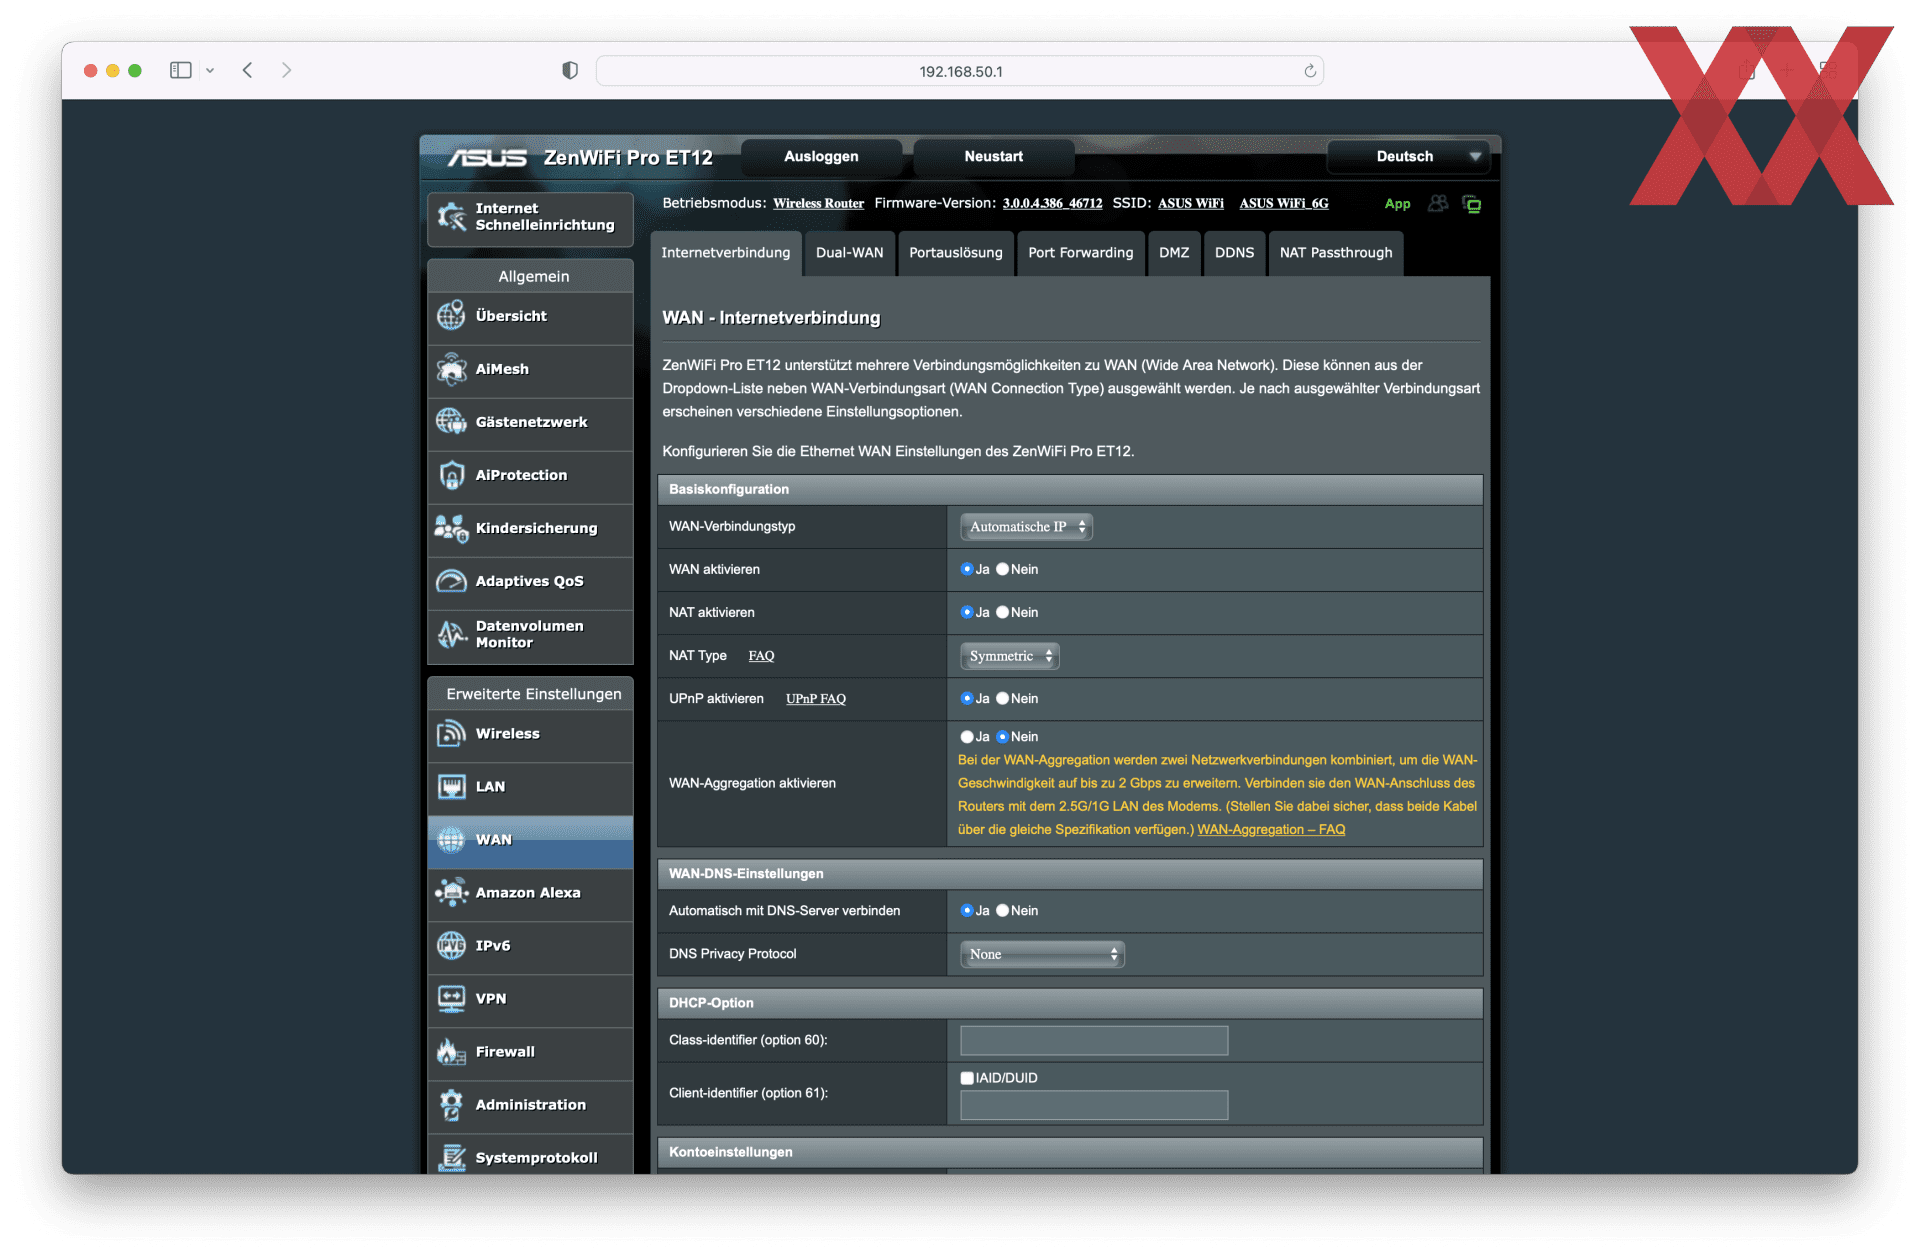This screenshot has height=1256, width=1920.
Task: Click the WAN globe icon in sidebar
Action: point(451,840)
